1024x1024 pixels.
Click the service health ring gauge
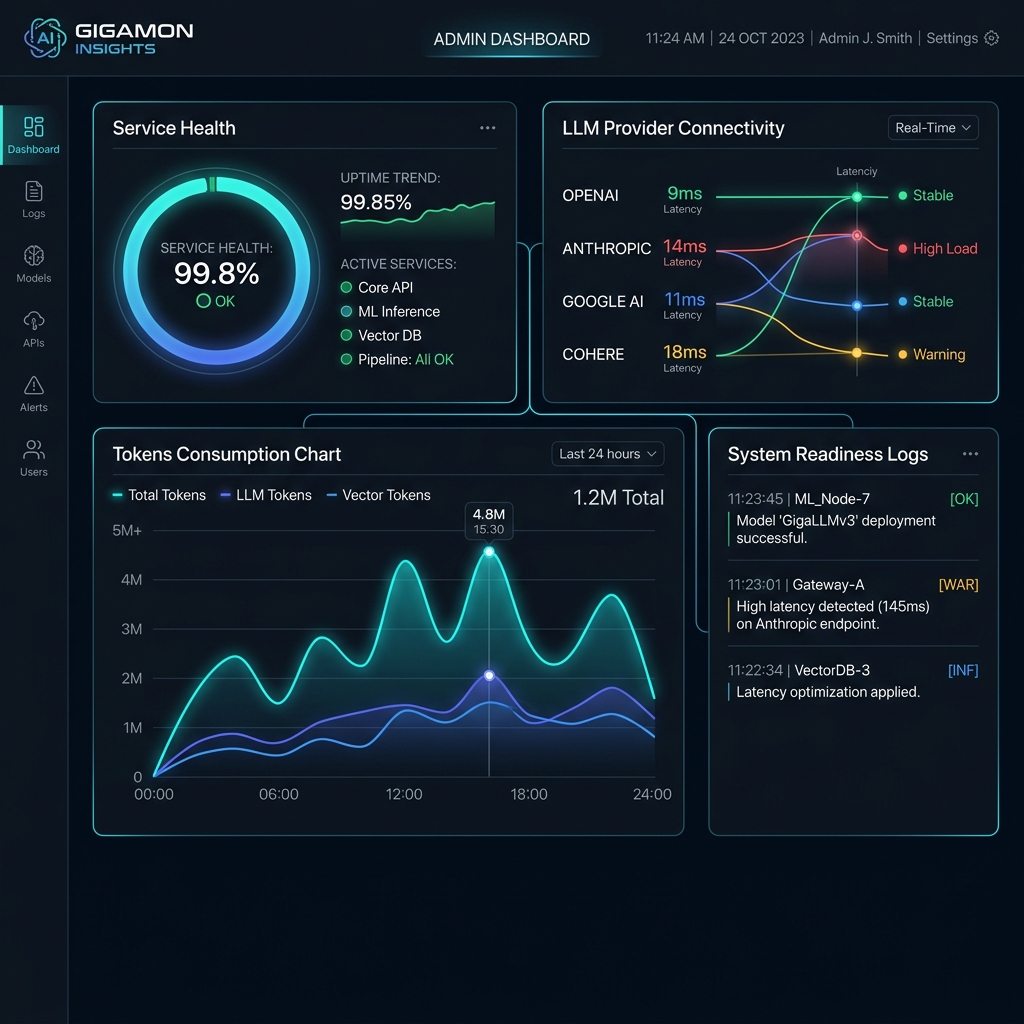(x=217, y=270)
